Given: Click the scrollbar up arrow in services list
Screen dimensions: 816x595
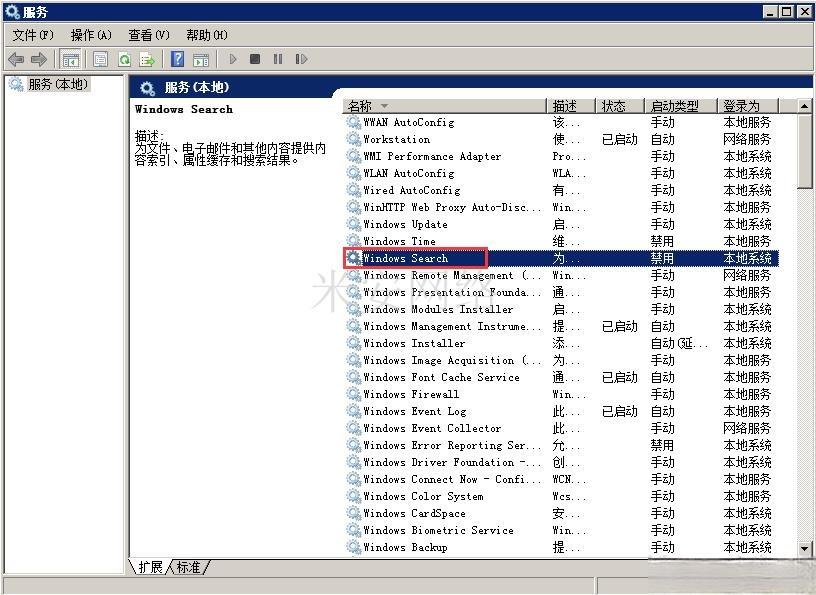Looking at the screenshot, I should click(x=804, y=106).
